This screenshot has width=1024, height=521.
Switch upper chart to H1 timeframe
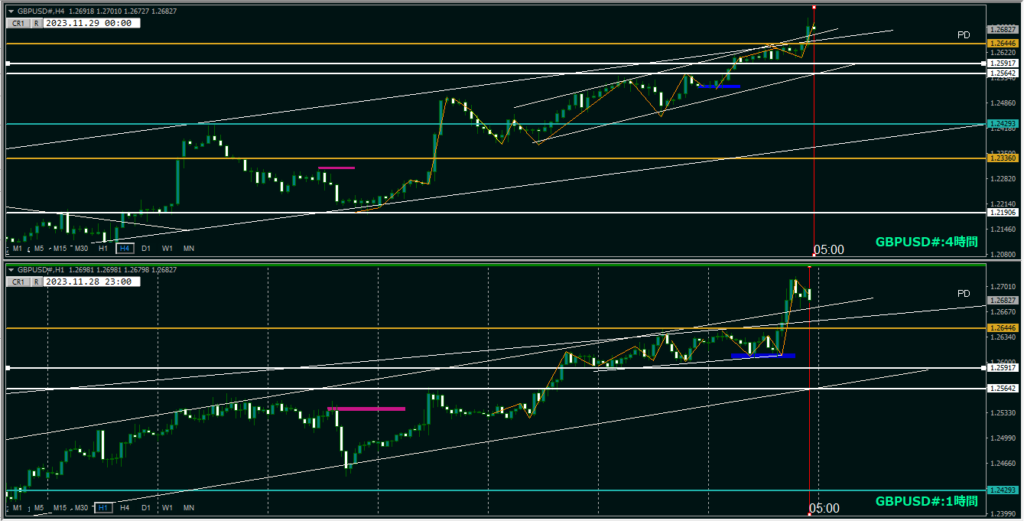103,248
